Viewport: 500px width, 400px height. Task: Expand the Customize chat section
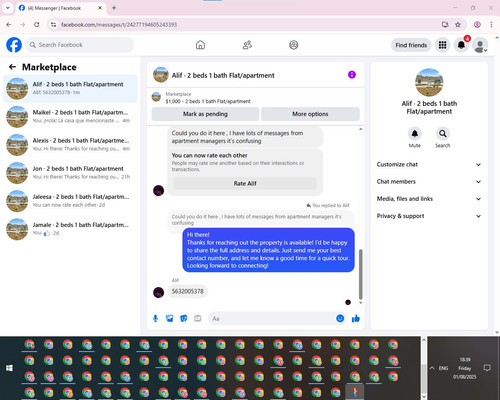429,164
